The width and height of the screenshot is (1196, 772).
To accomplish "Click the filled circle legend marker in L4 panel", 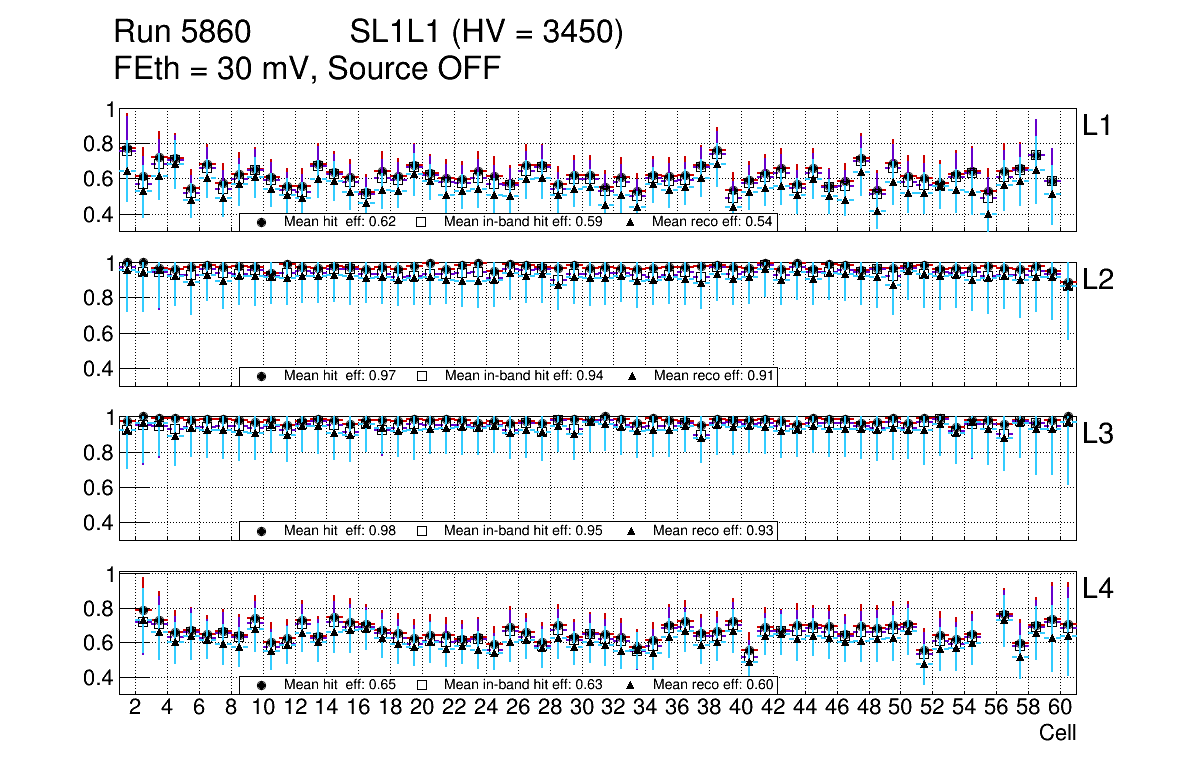I will click(x=262, y=685).
